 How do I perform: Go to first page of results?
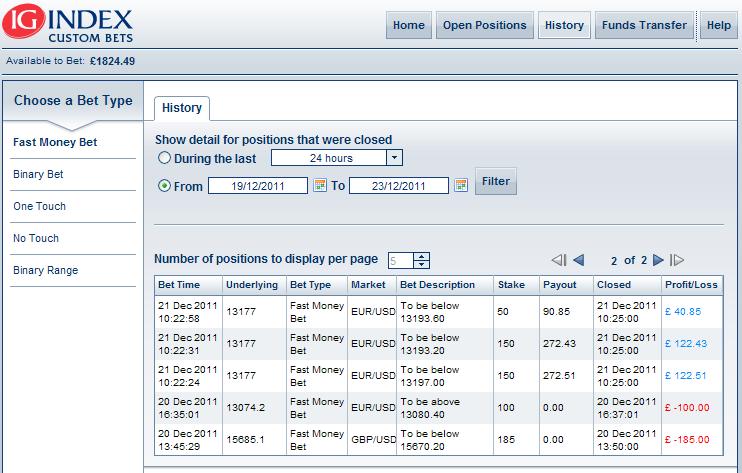point(559,260)
